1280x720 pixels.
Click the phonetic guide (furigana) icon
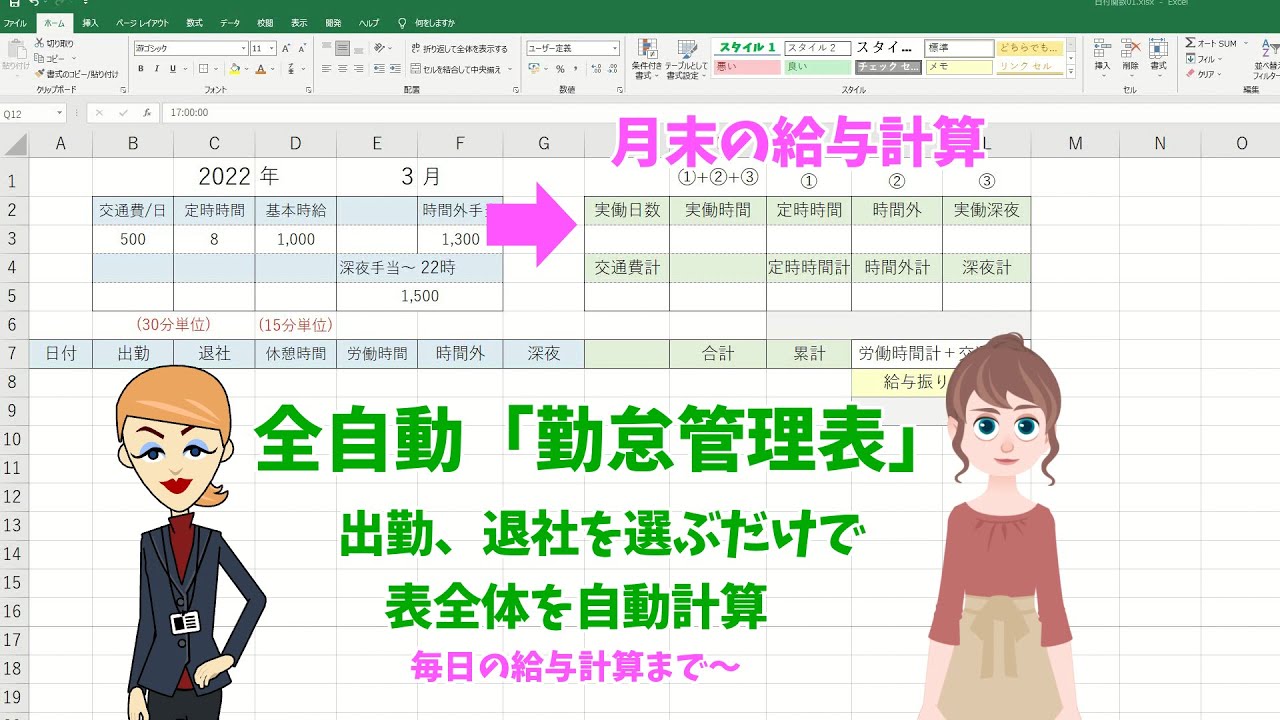pyautogui.click(x=290, y=69)
